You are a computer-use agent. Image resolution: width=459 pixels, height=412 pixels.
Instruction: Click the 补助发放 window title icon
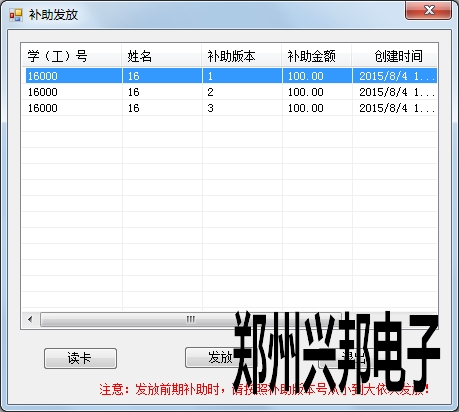tap(16, 15)
